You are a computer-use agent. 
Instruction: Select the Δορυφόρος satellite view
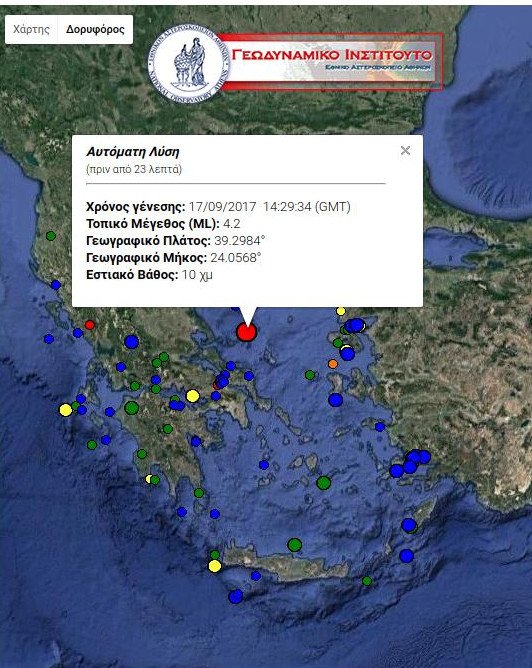(x=95, y=29)
